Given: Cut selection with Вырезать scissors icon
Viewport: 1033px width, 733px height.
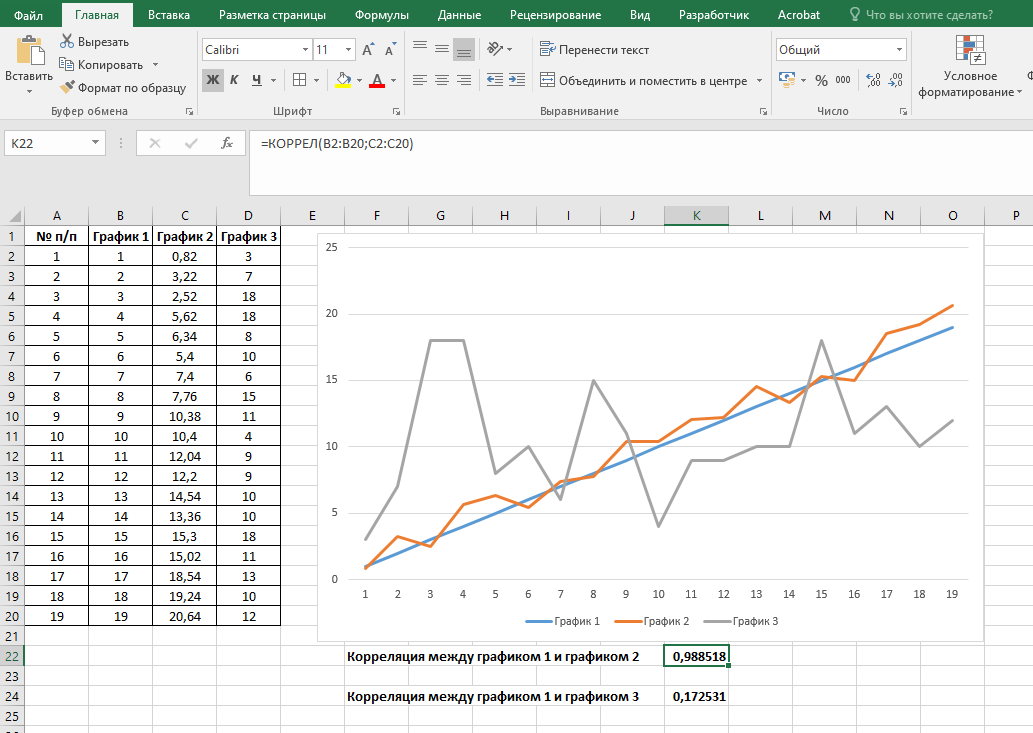Looking at the screenshot, I should 67,41.
